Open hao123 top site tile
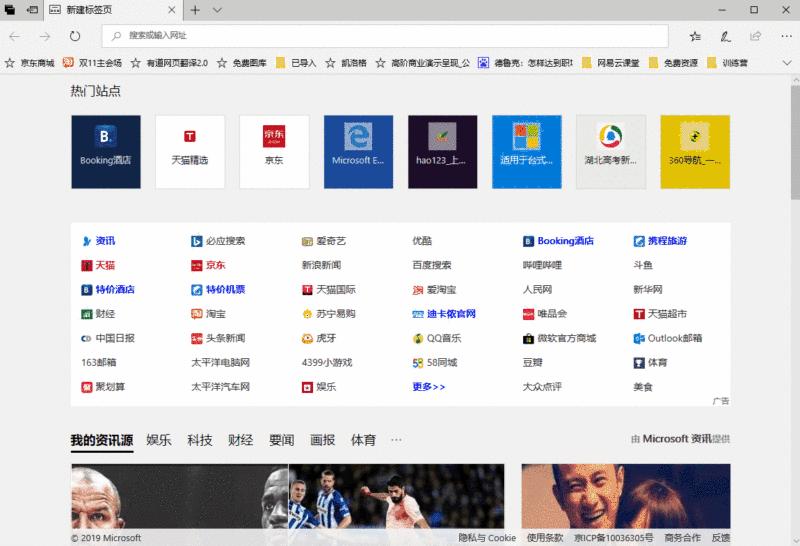This screenshot has height=546, width=800. click(x=442, y=152)
